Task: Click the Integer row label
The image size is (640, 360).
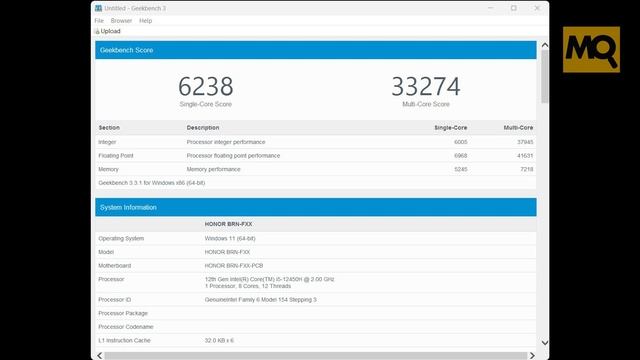Action: coord(107,142)
